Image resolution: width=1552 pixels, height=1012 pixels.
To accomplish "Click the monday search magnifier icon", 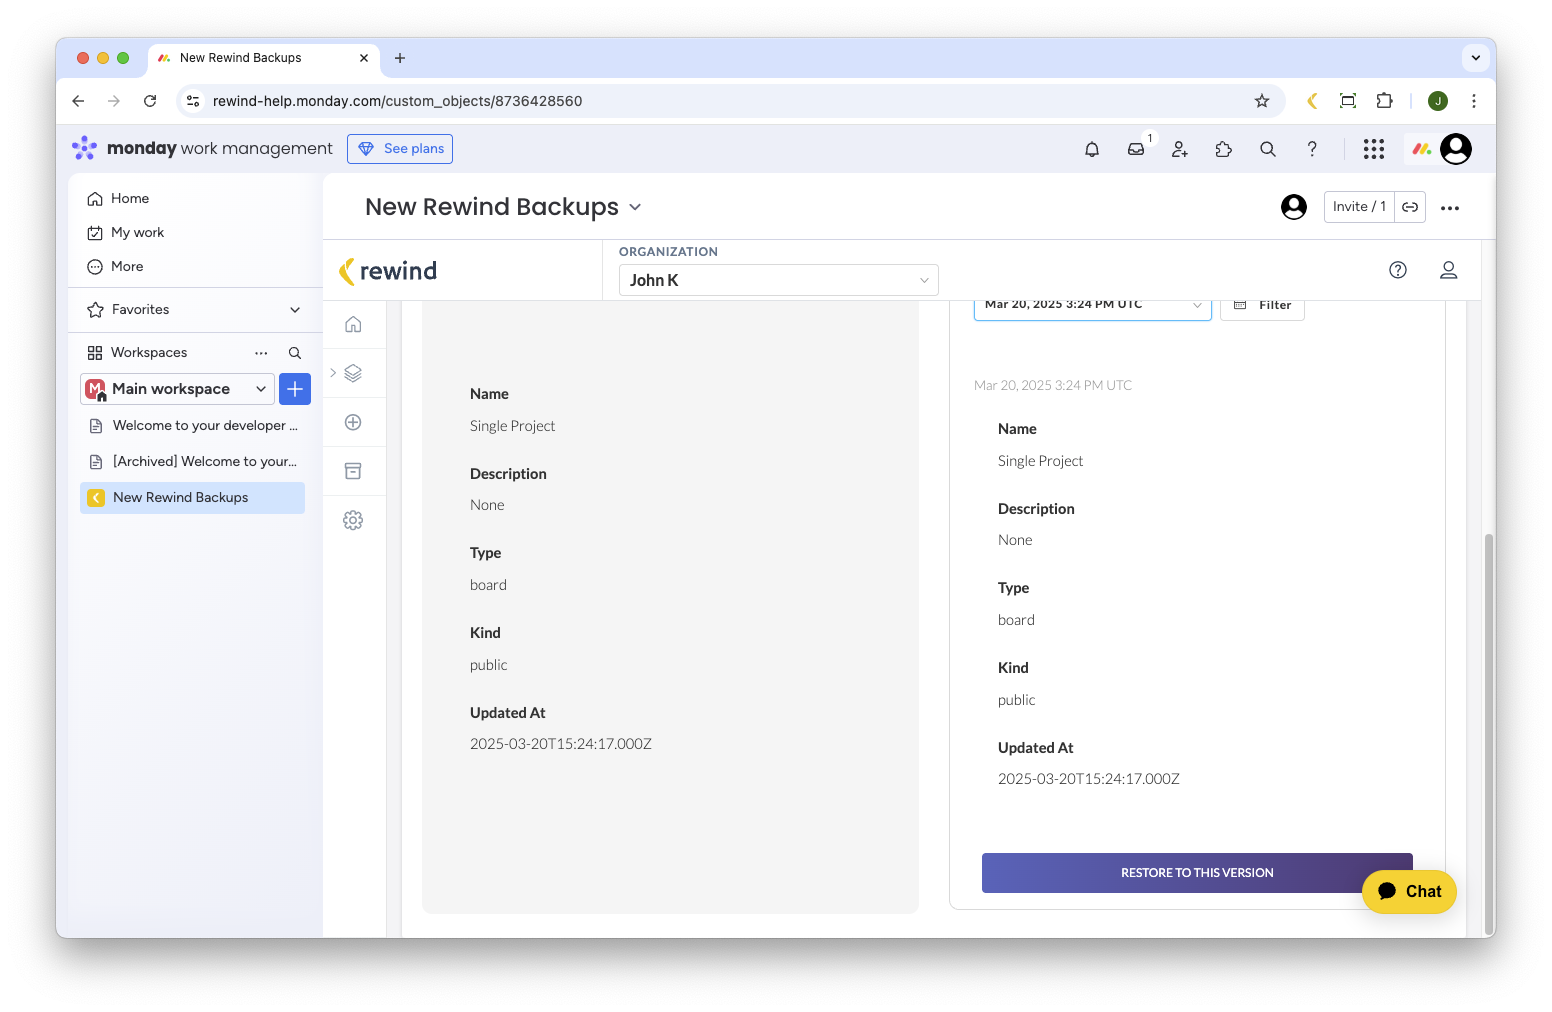I will 1268,149.
